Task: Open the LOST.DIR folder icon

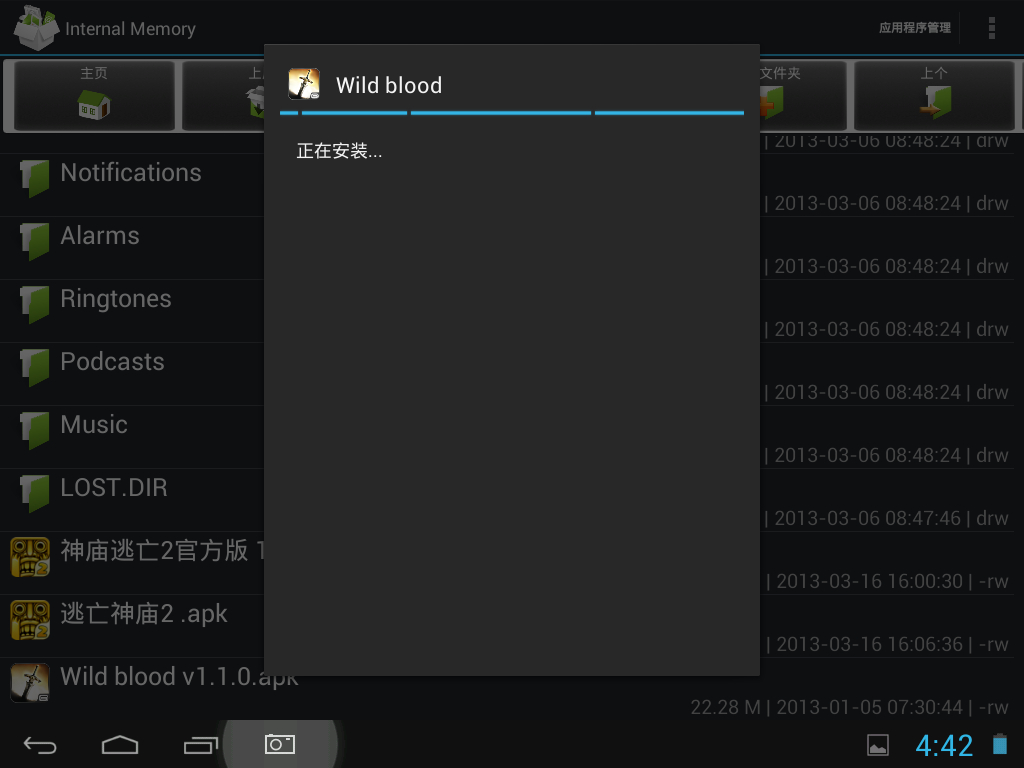Action: pos(35,494)
